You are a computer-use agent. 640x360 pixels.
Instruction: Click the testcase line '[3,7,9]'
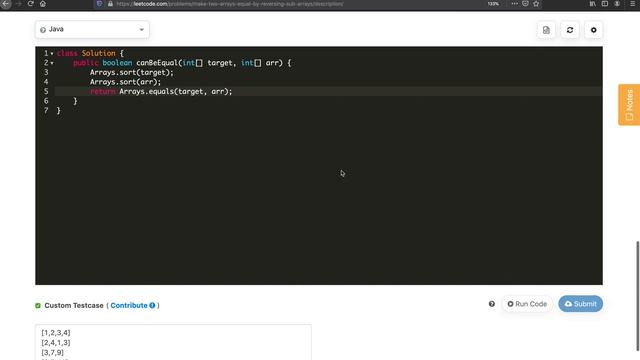(x=53, y=352)
